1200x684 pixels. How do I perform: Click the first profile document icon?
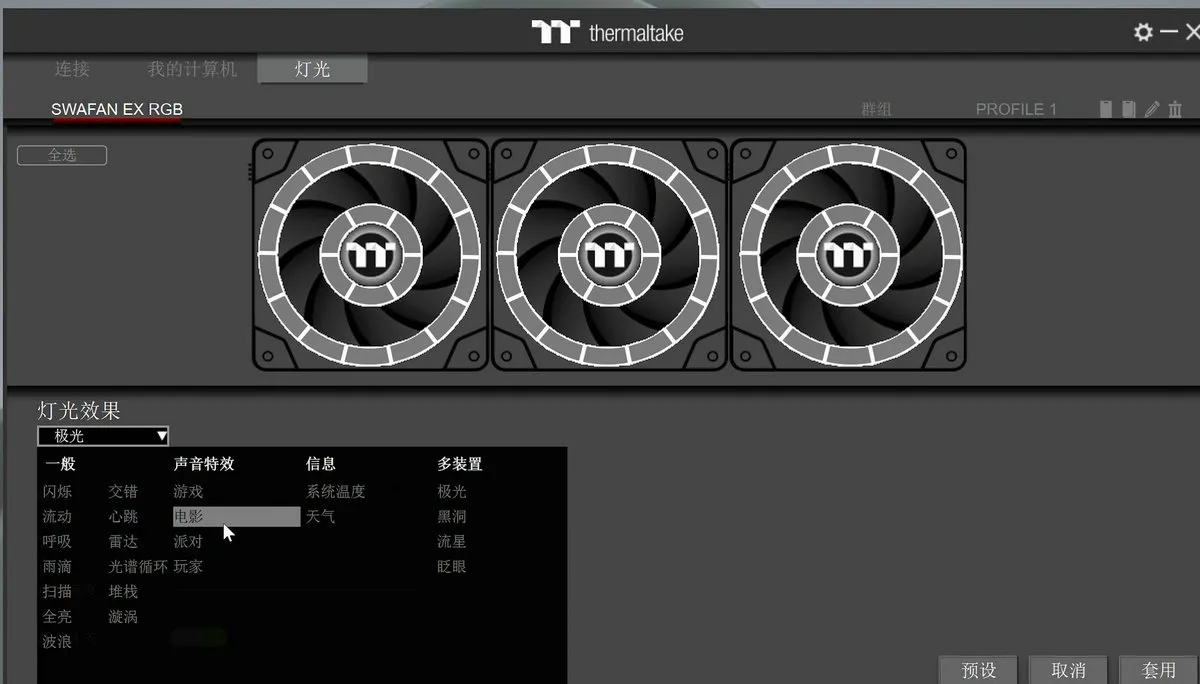click(1106, 109)
